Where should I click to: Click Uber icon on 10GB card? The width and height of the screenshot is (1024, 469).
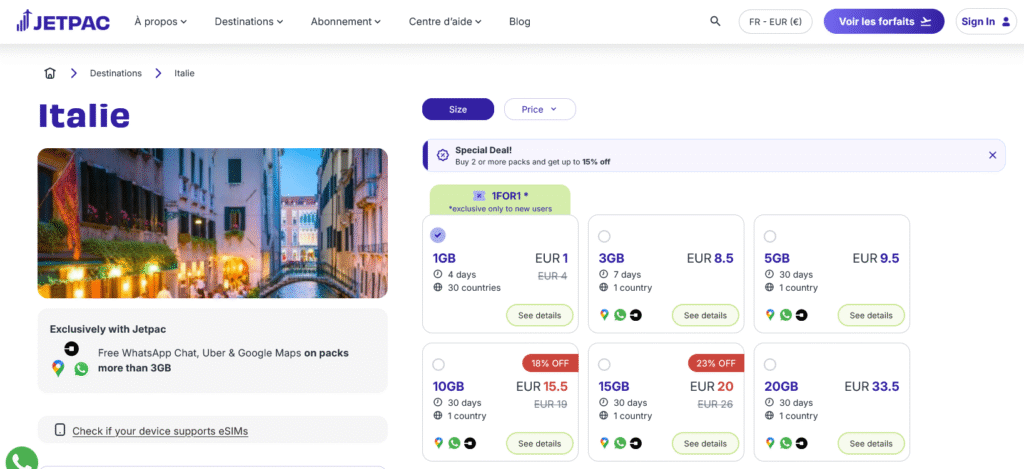[x=470, y=443]
